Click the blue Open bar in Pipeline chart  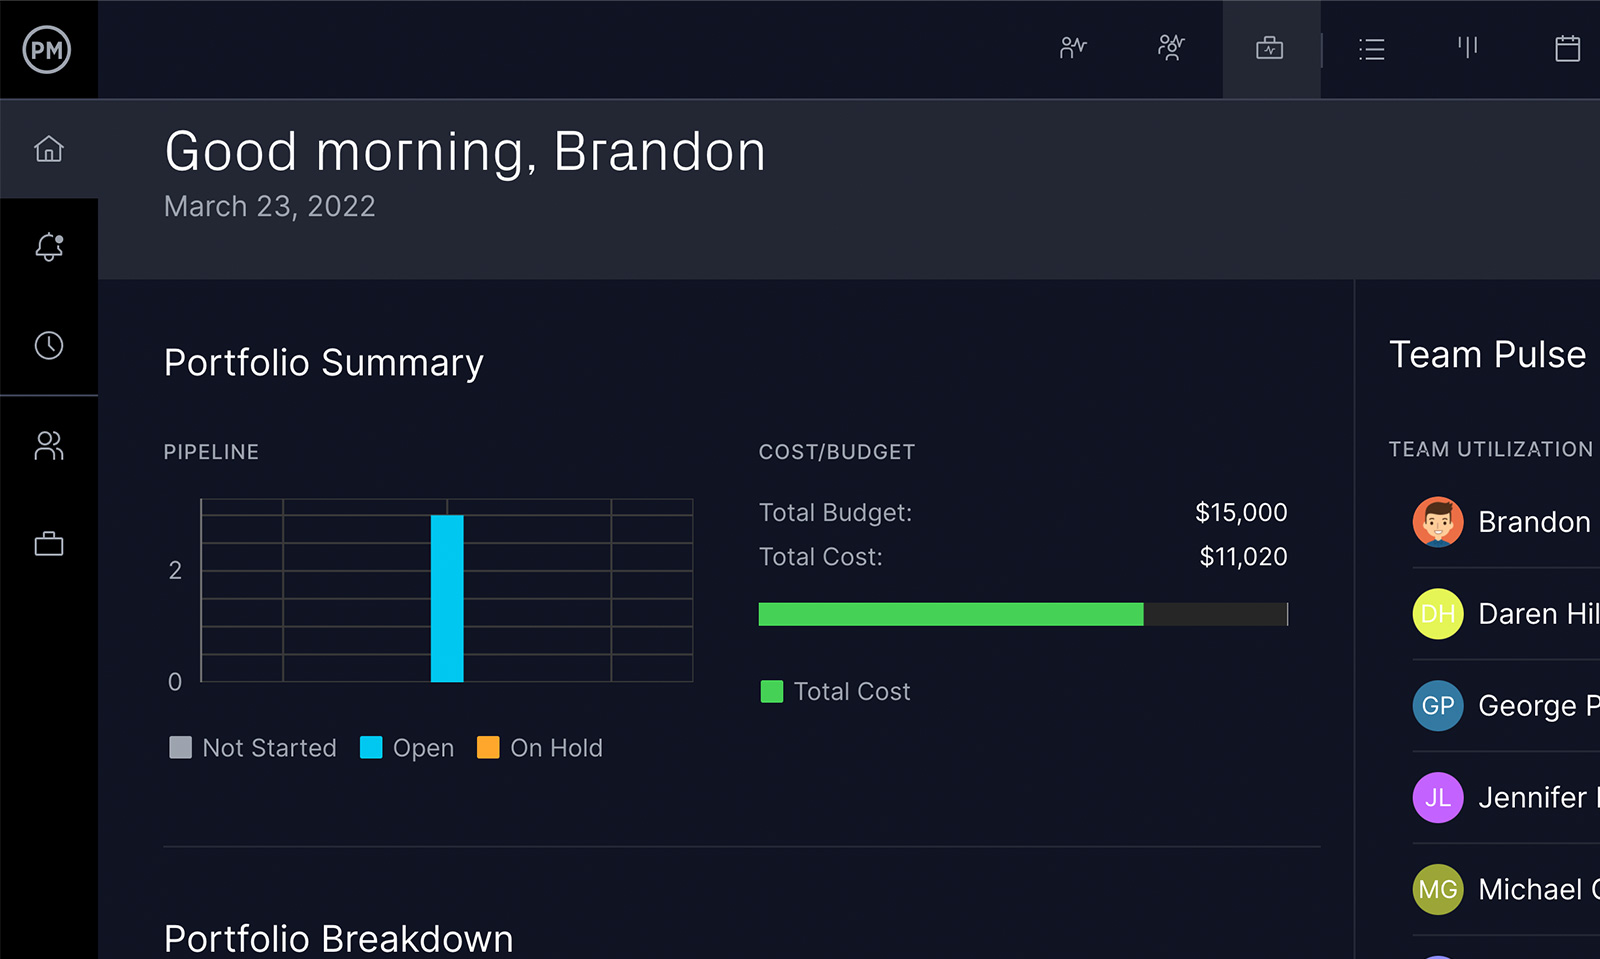[446, 597]
